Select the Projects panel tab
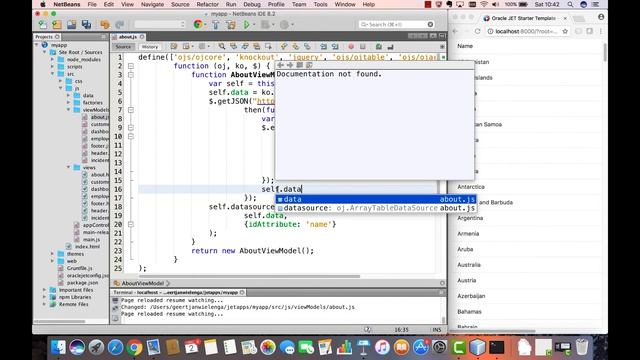The height and width of the screenshot is (360, 640). click(44, 37)
